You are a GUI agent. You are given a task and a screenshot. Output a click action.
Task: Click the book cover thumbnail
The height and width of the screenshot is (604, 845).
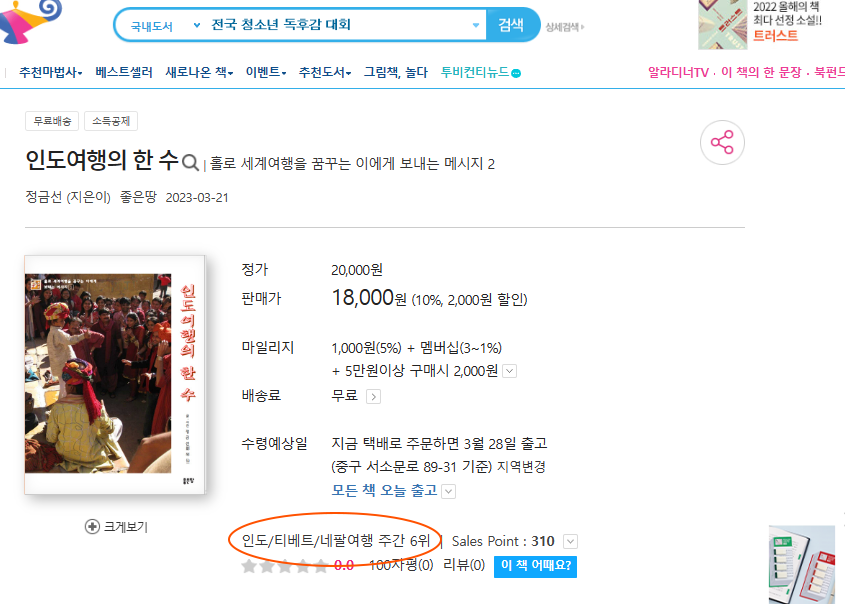(x=115, y=374)
